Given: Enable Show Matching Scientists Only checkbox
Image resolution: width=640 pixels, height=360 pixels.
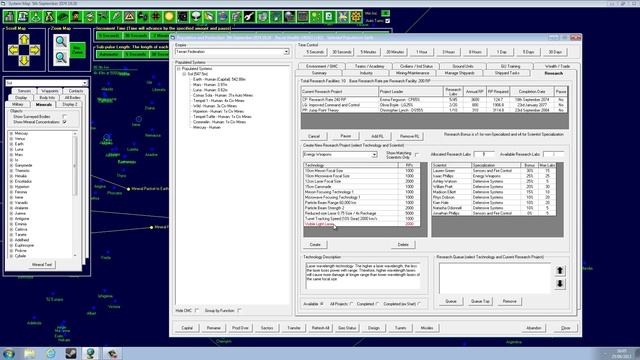Looking at the screenshot, I should pyautogui.click(x=417, y=155).
